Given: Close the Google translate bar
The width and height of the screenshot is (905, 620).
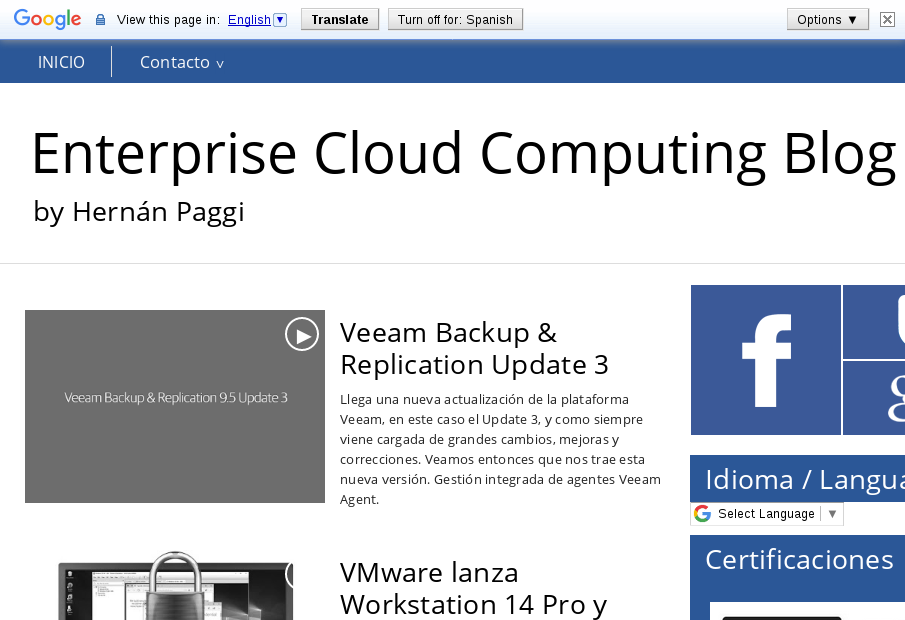Looking at the screenshot, I should [887, 20].
